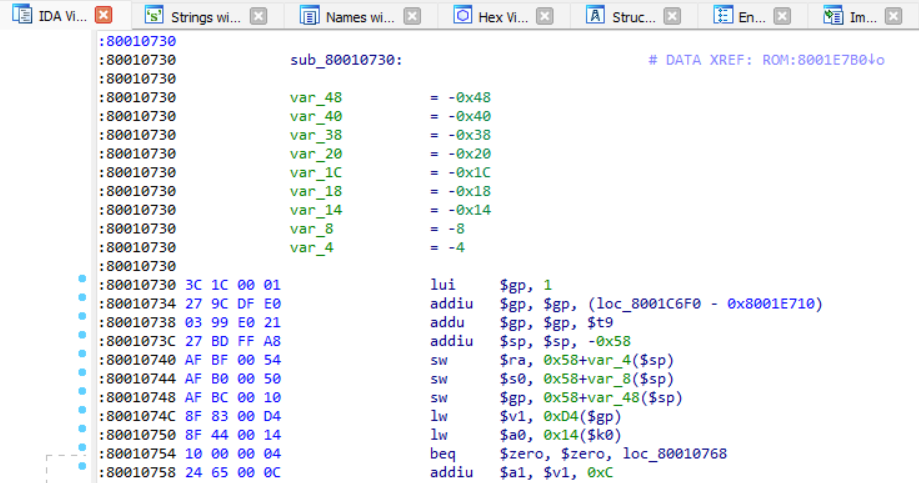Toggle breakpoint dot at the lui $gp line

coord(83,284)
